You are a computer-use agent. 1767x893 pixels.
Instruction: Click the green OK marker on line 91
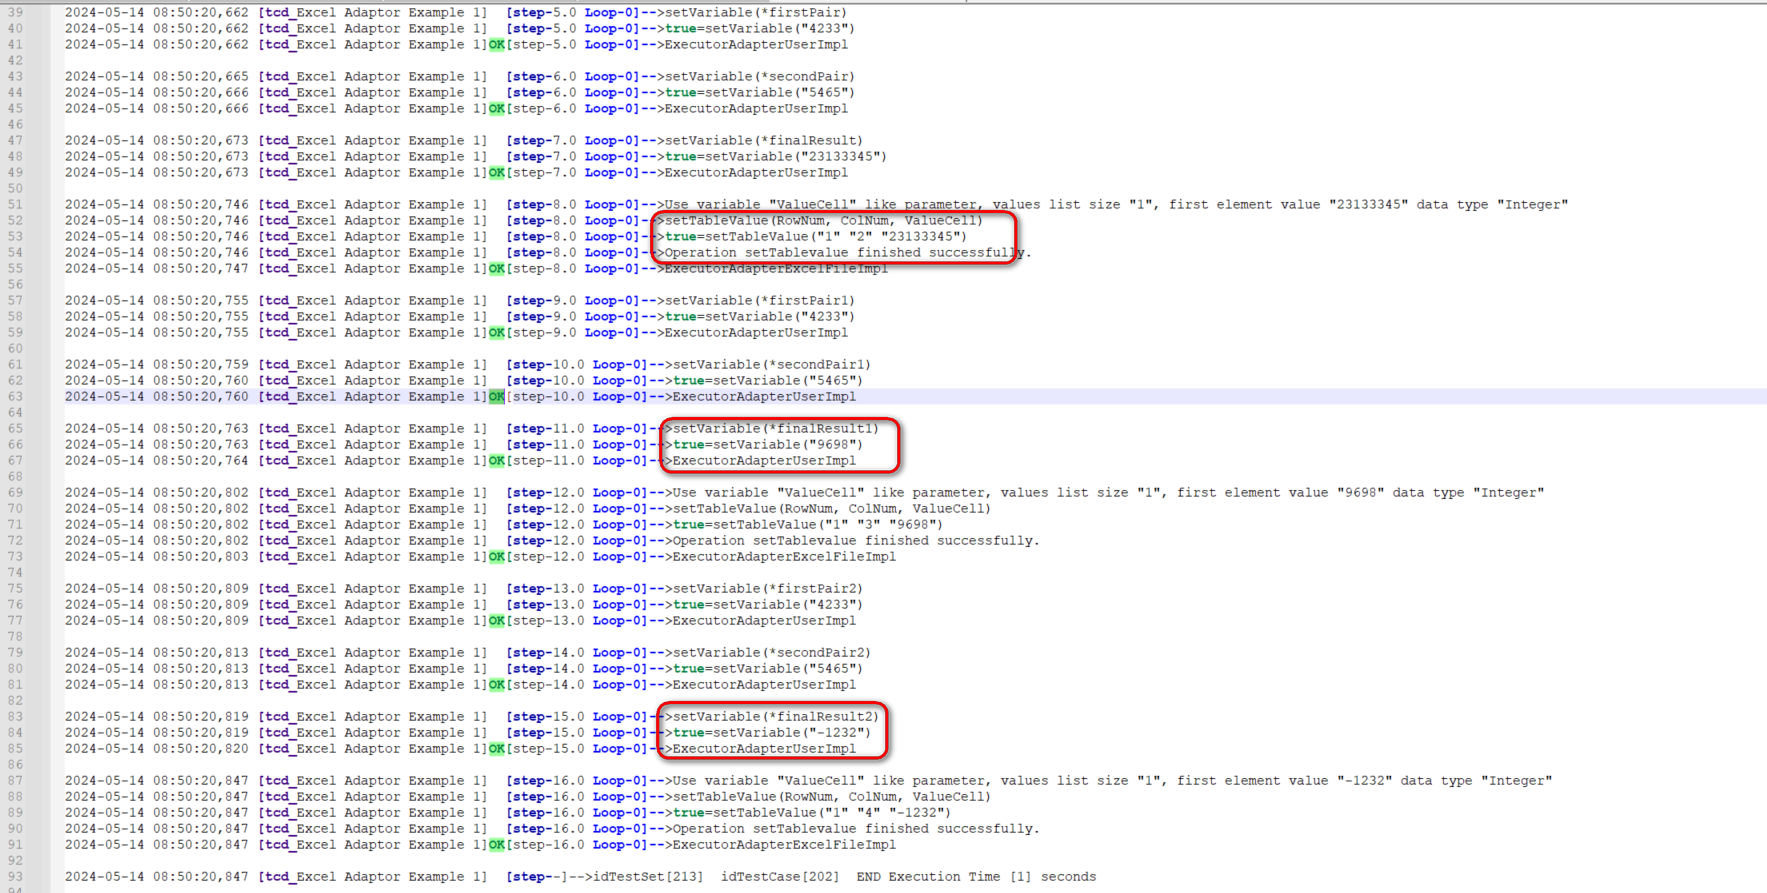[496, 845]
